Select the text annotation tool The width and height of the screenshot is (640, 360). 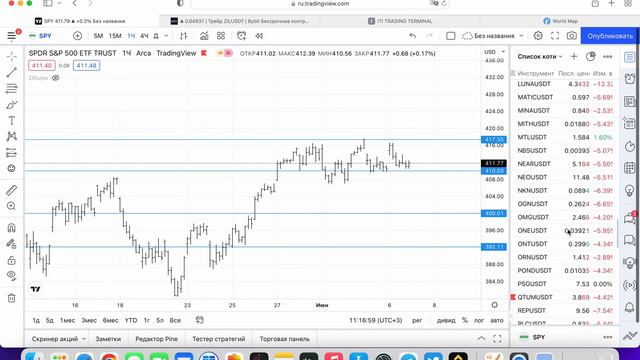tap(11, 120)
